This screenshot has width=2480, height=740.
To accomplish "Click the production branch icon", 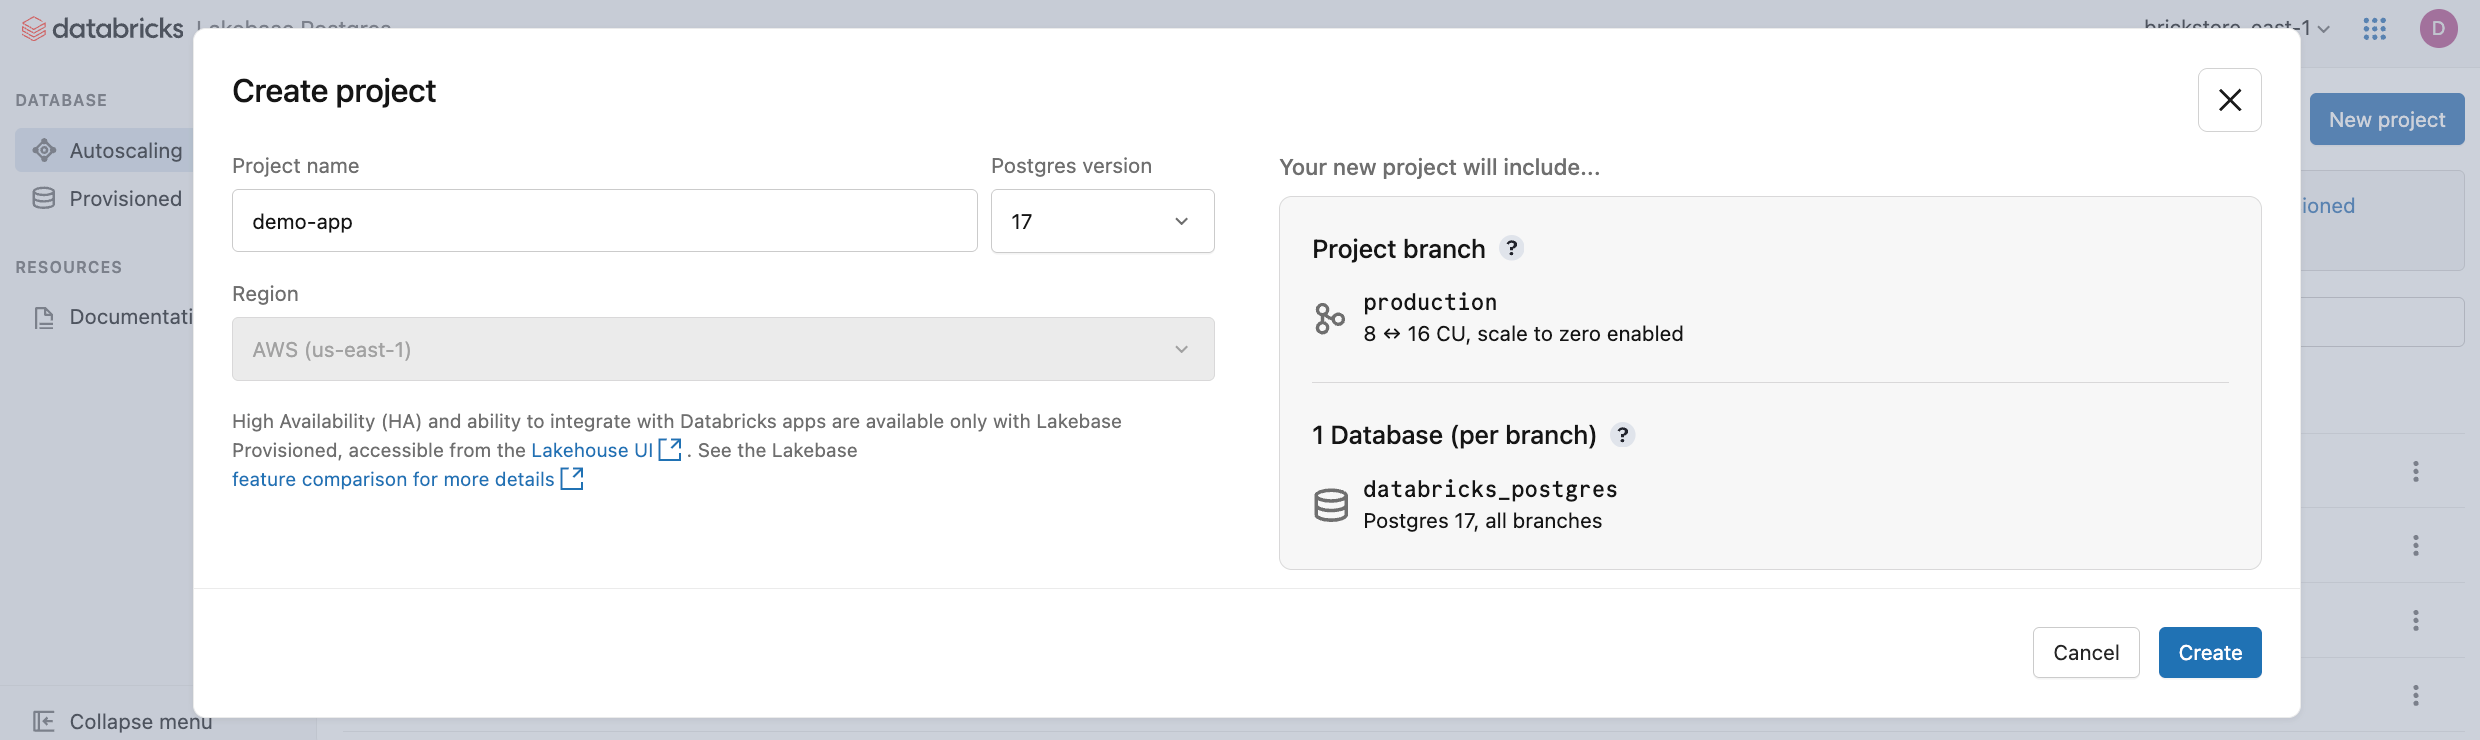I will pyautogui.click(x=1330, y=319).
